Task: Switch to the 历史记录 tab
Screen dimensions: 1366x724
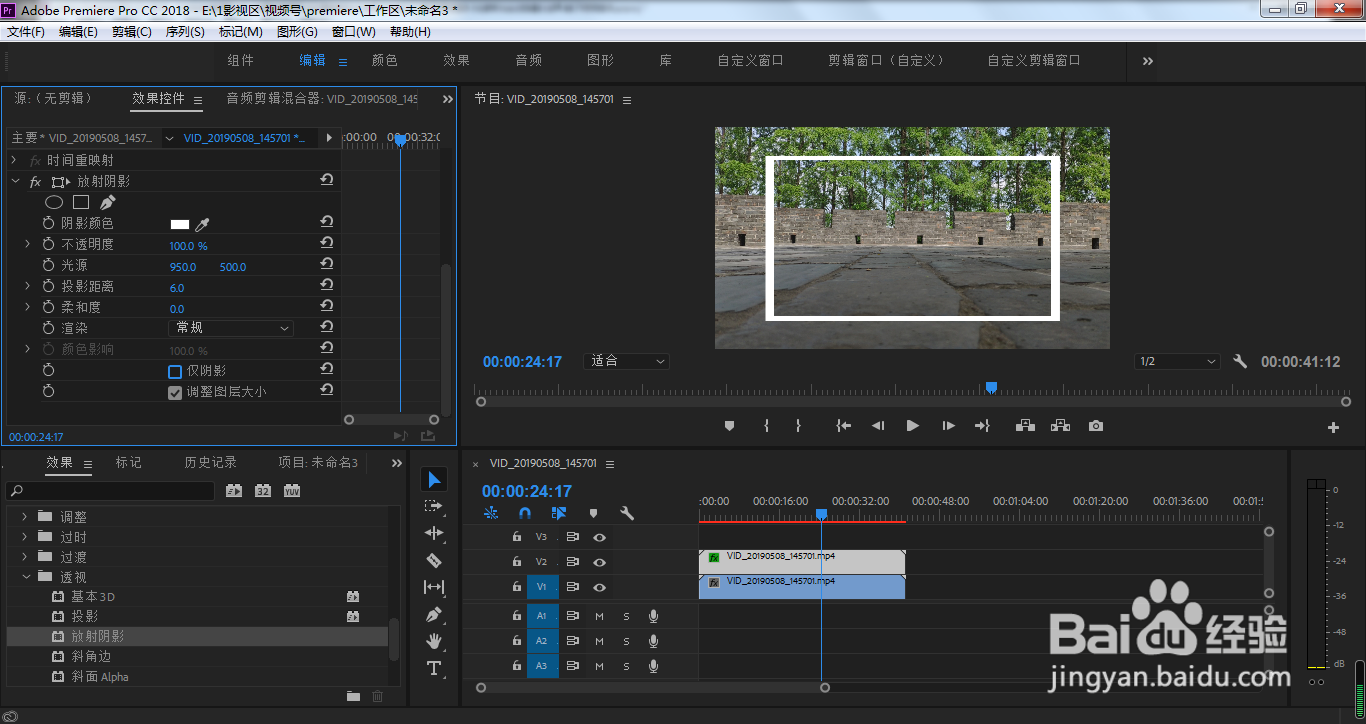Action: tap(210, 462)
